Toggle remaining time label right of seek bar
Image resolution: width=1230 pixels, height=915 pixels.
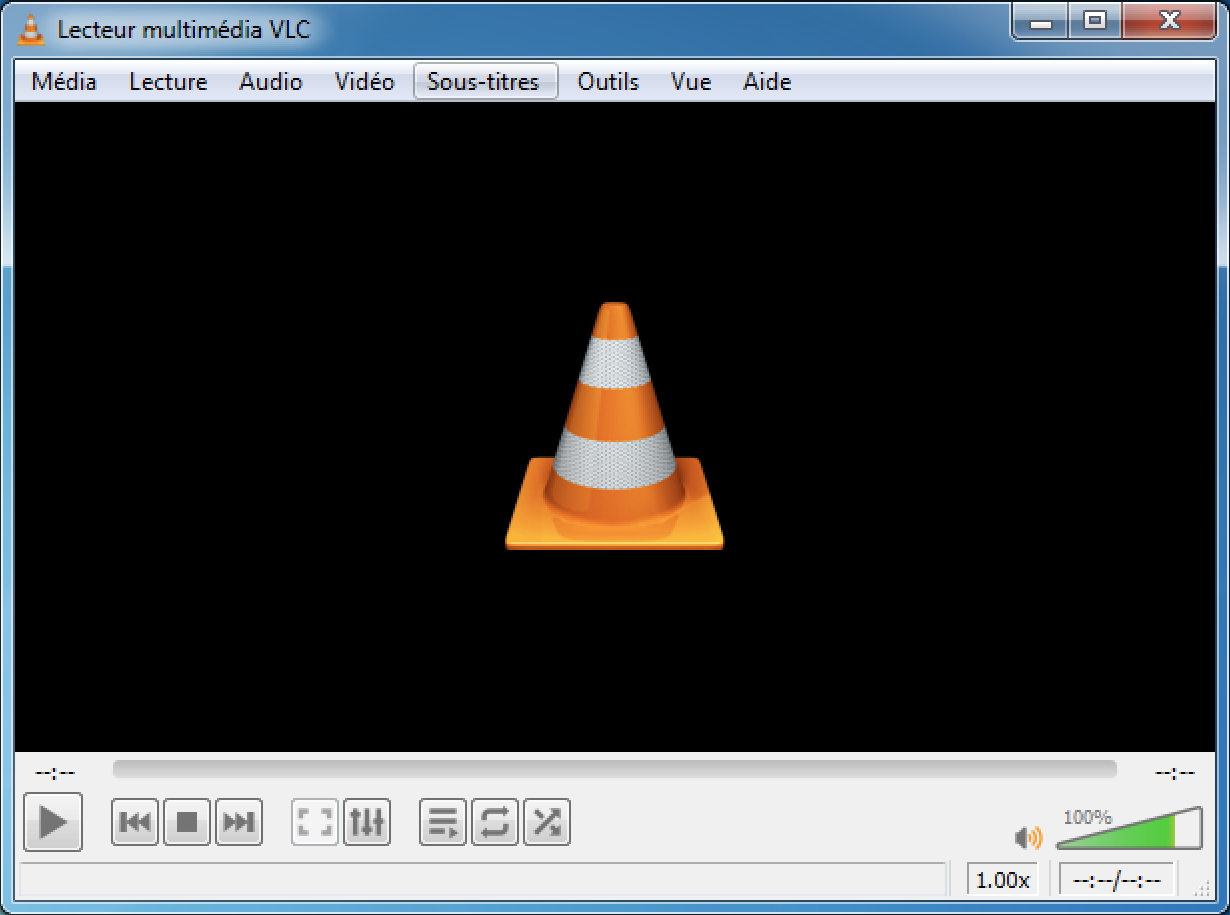click(1175, 773)
